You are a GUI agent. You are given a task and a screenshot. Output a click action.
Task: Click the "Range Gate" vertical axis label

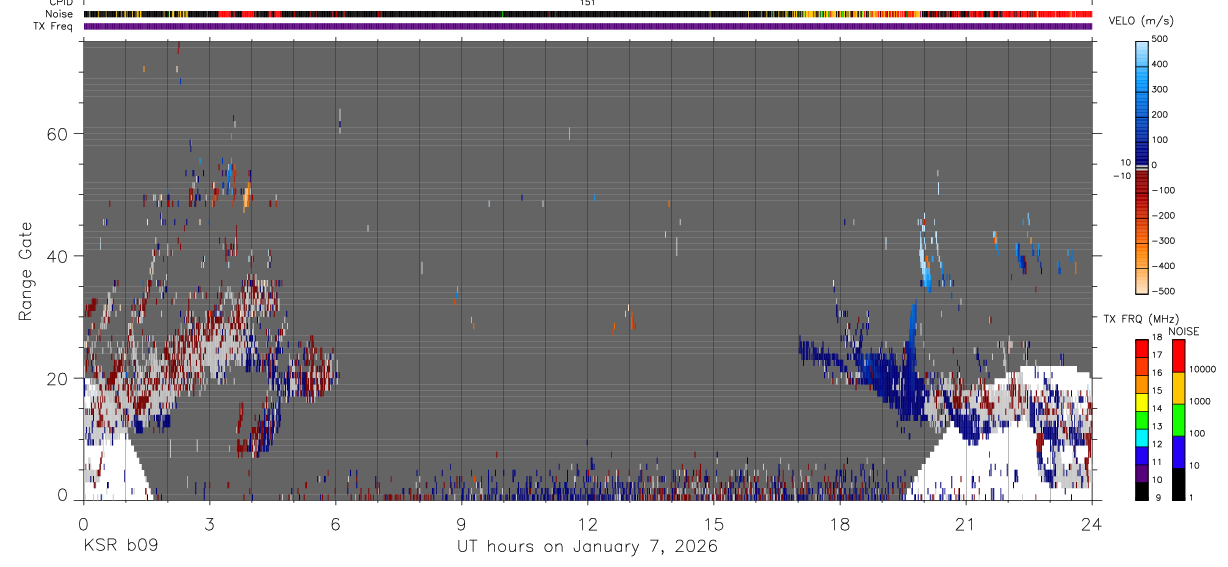pyautogui.click(x=27, y=269)
